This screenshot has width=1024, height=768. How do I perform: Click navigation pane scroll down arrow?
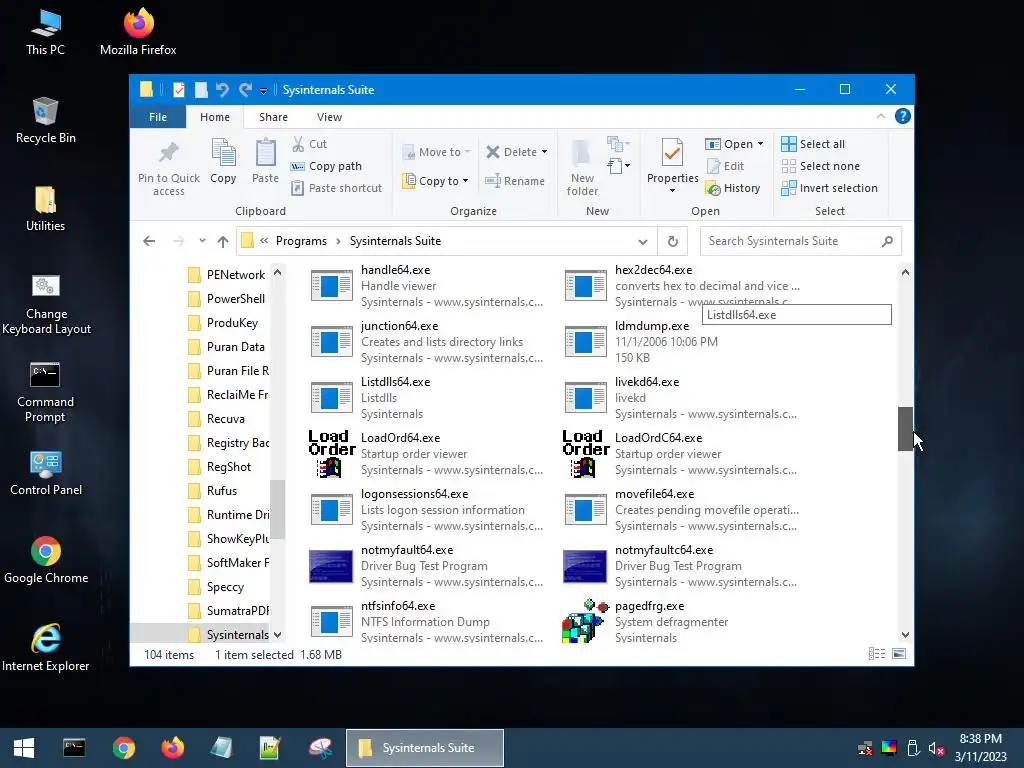(x=278, y=635)
